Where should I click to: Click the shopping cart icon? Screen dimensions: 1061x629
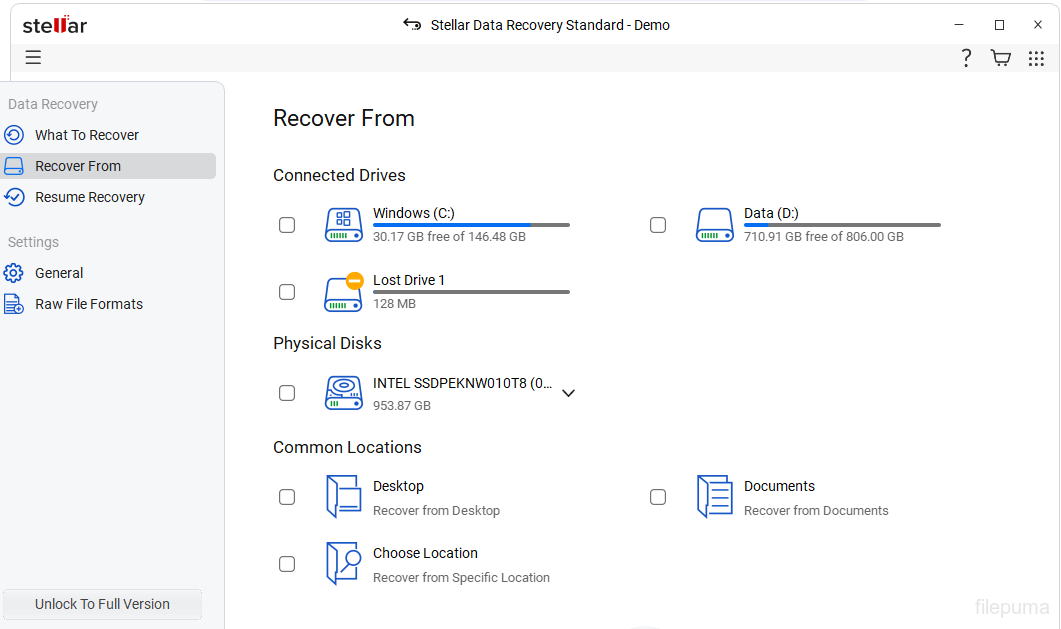pyautogui.click(x=1000, y=58)
